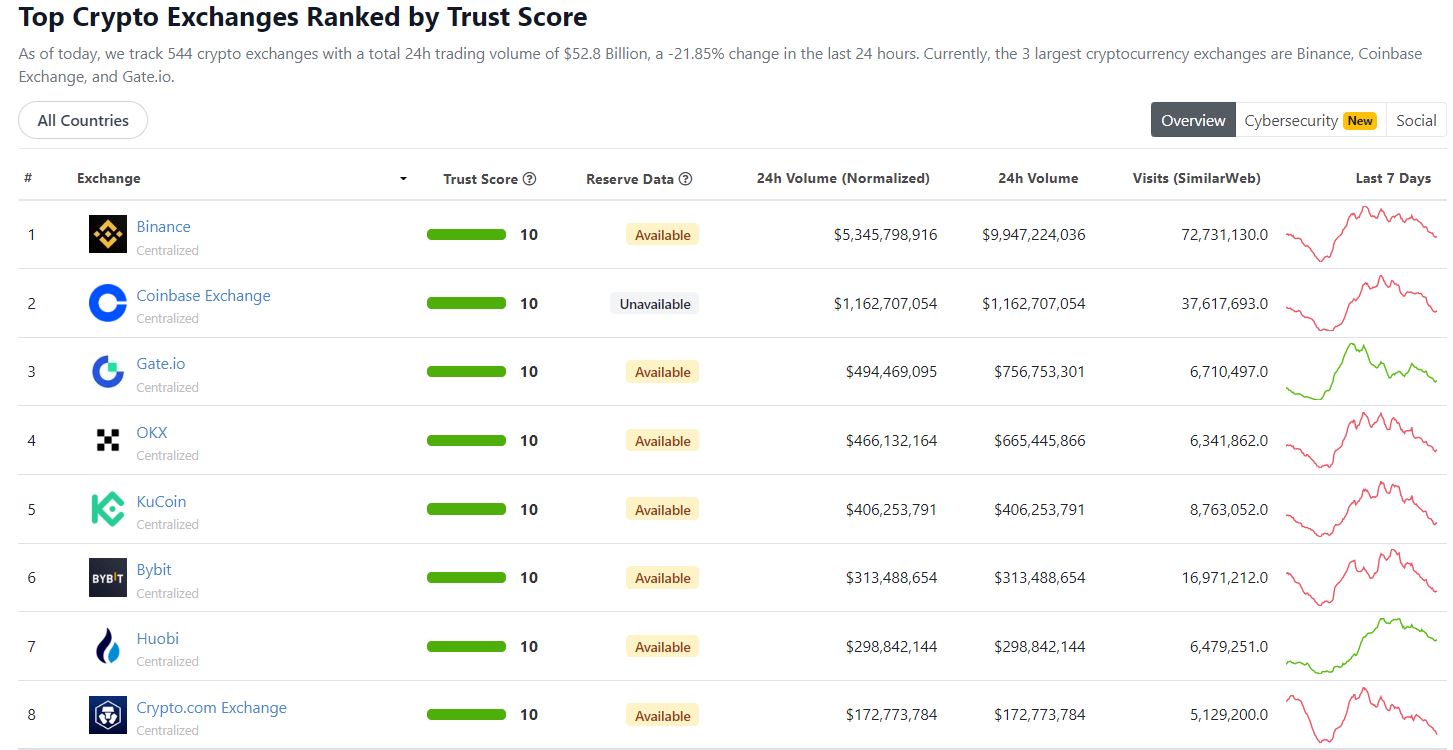Click the Coinbase Exchange logo icon
This screenshot has width=1453, height=750.
(x=108, y=303)
